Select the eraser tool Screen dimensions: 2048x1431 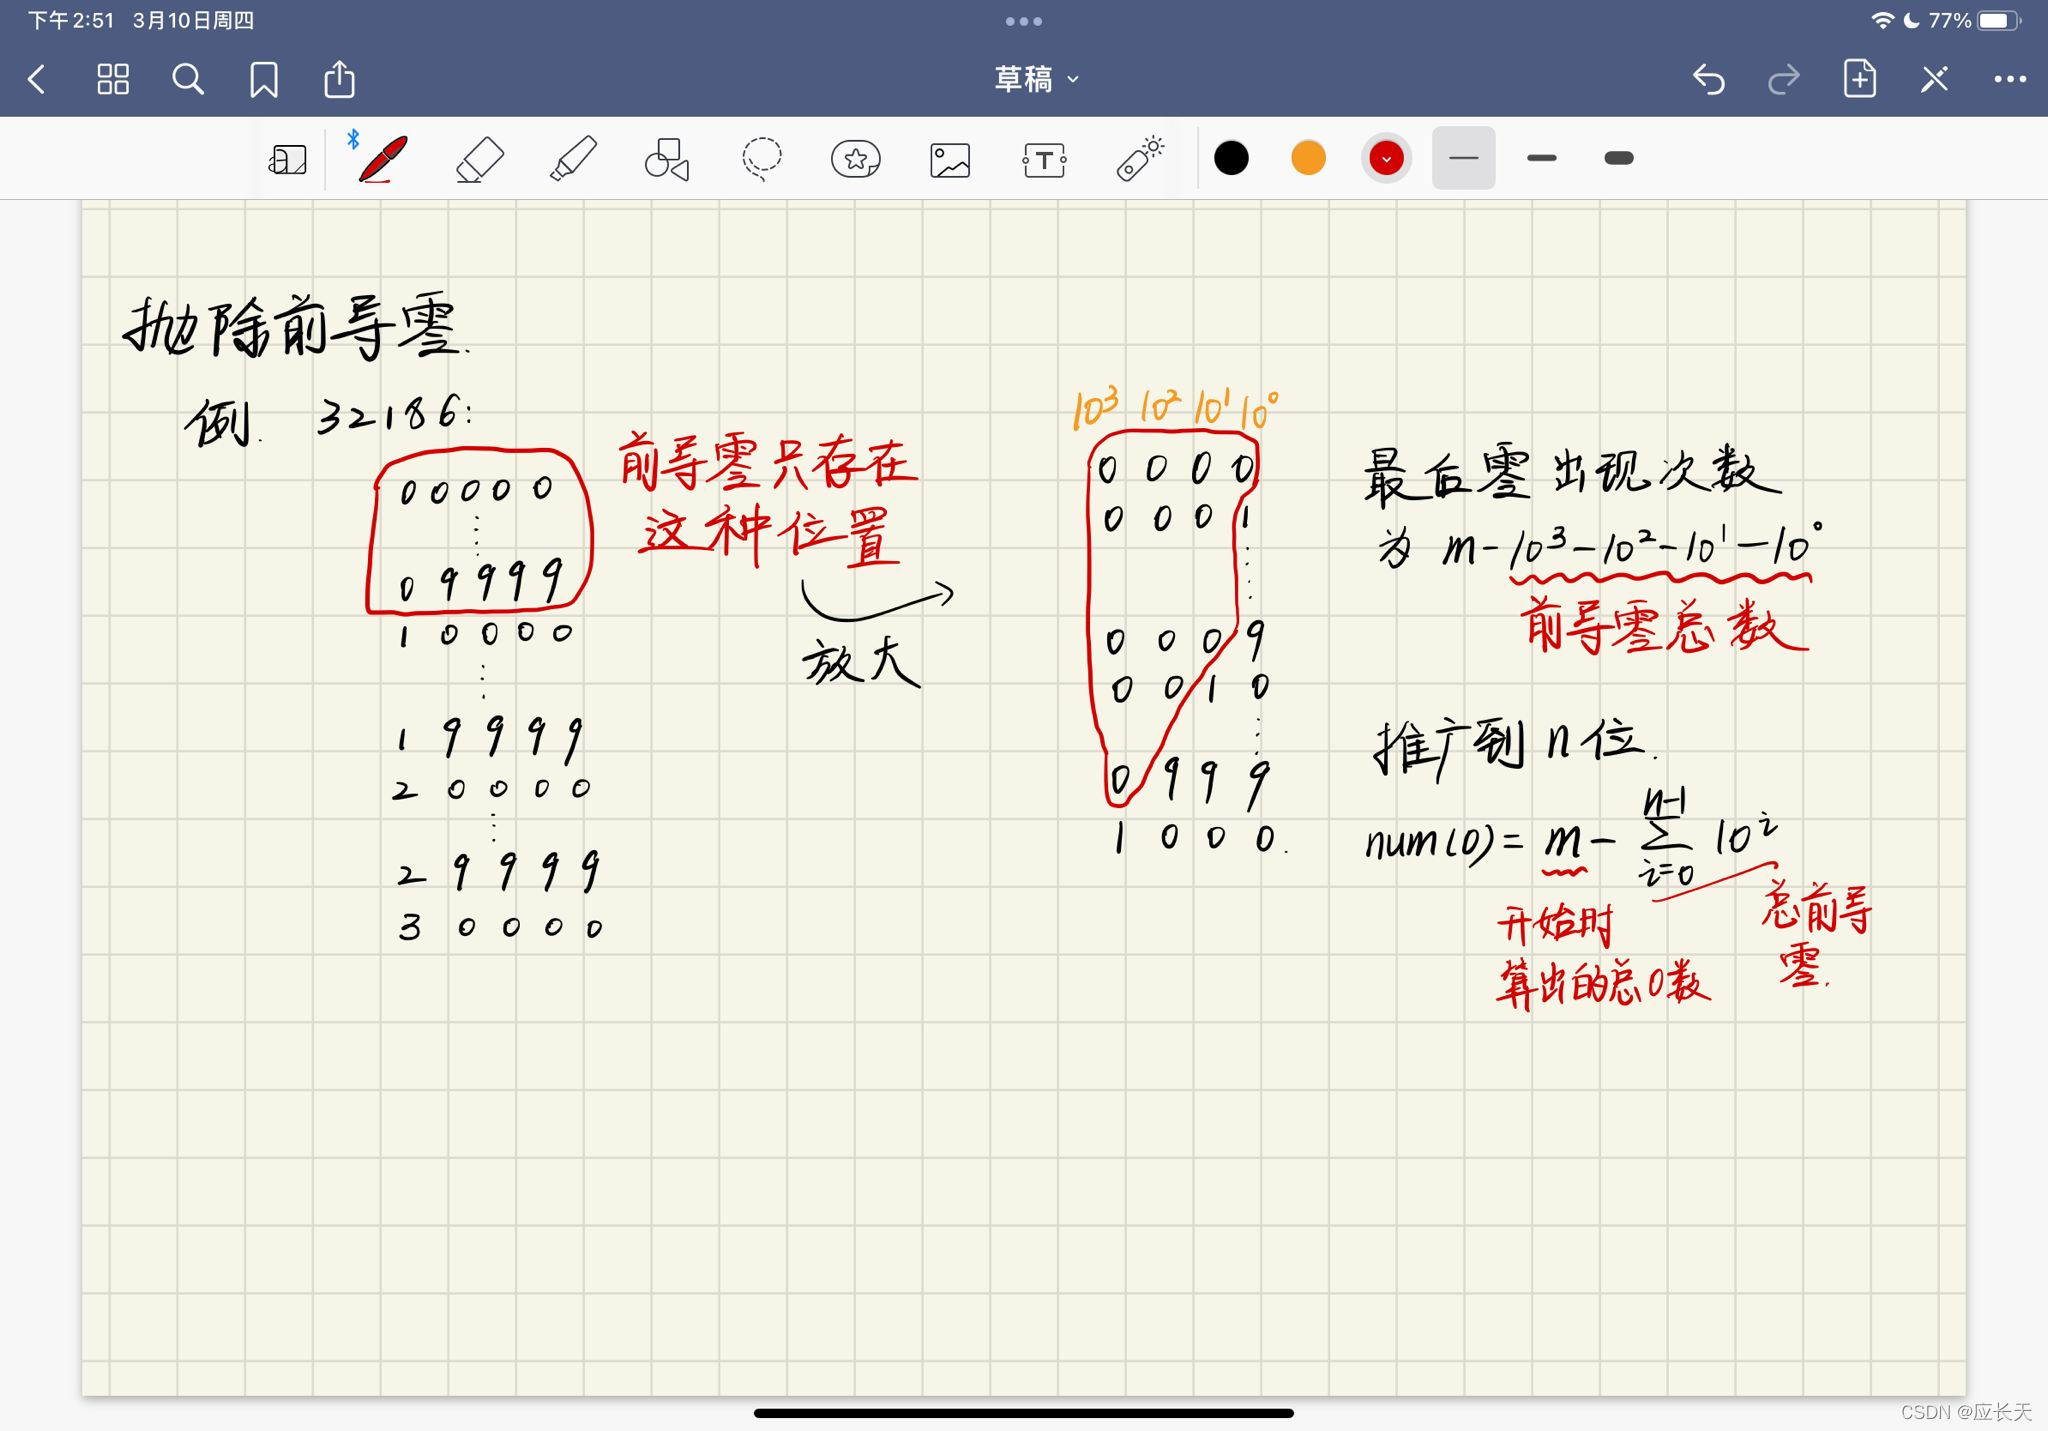[479, 159]
